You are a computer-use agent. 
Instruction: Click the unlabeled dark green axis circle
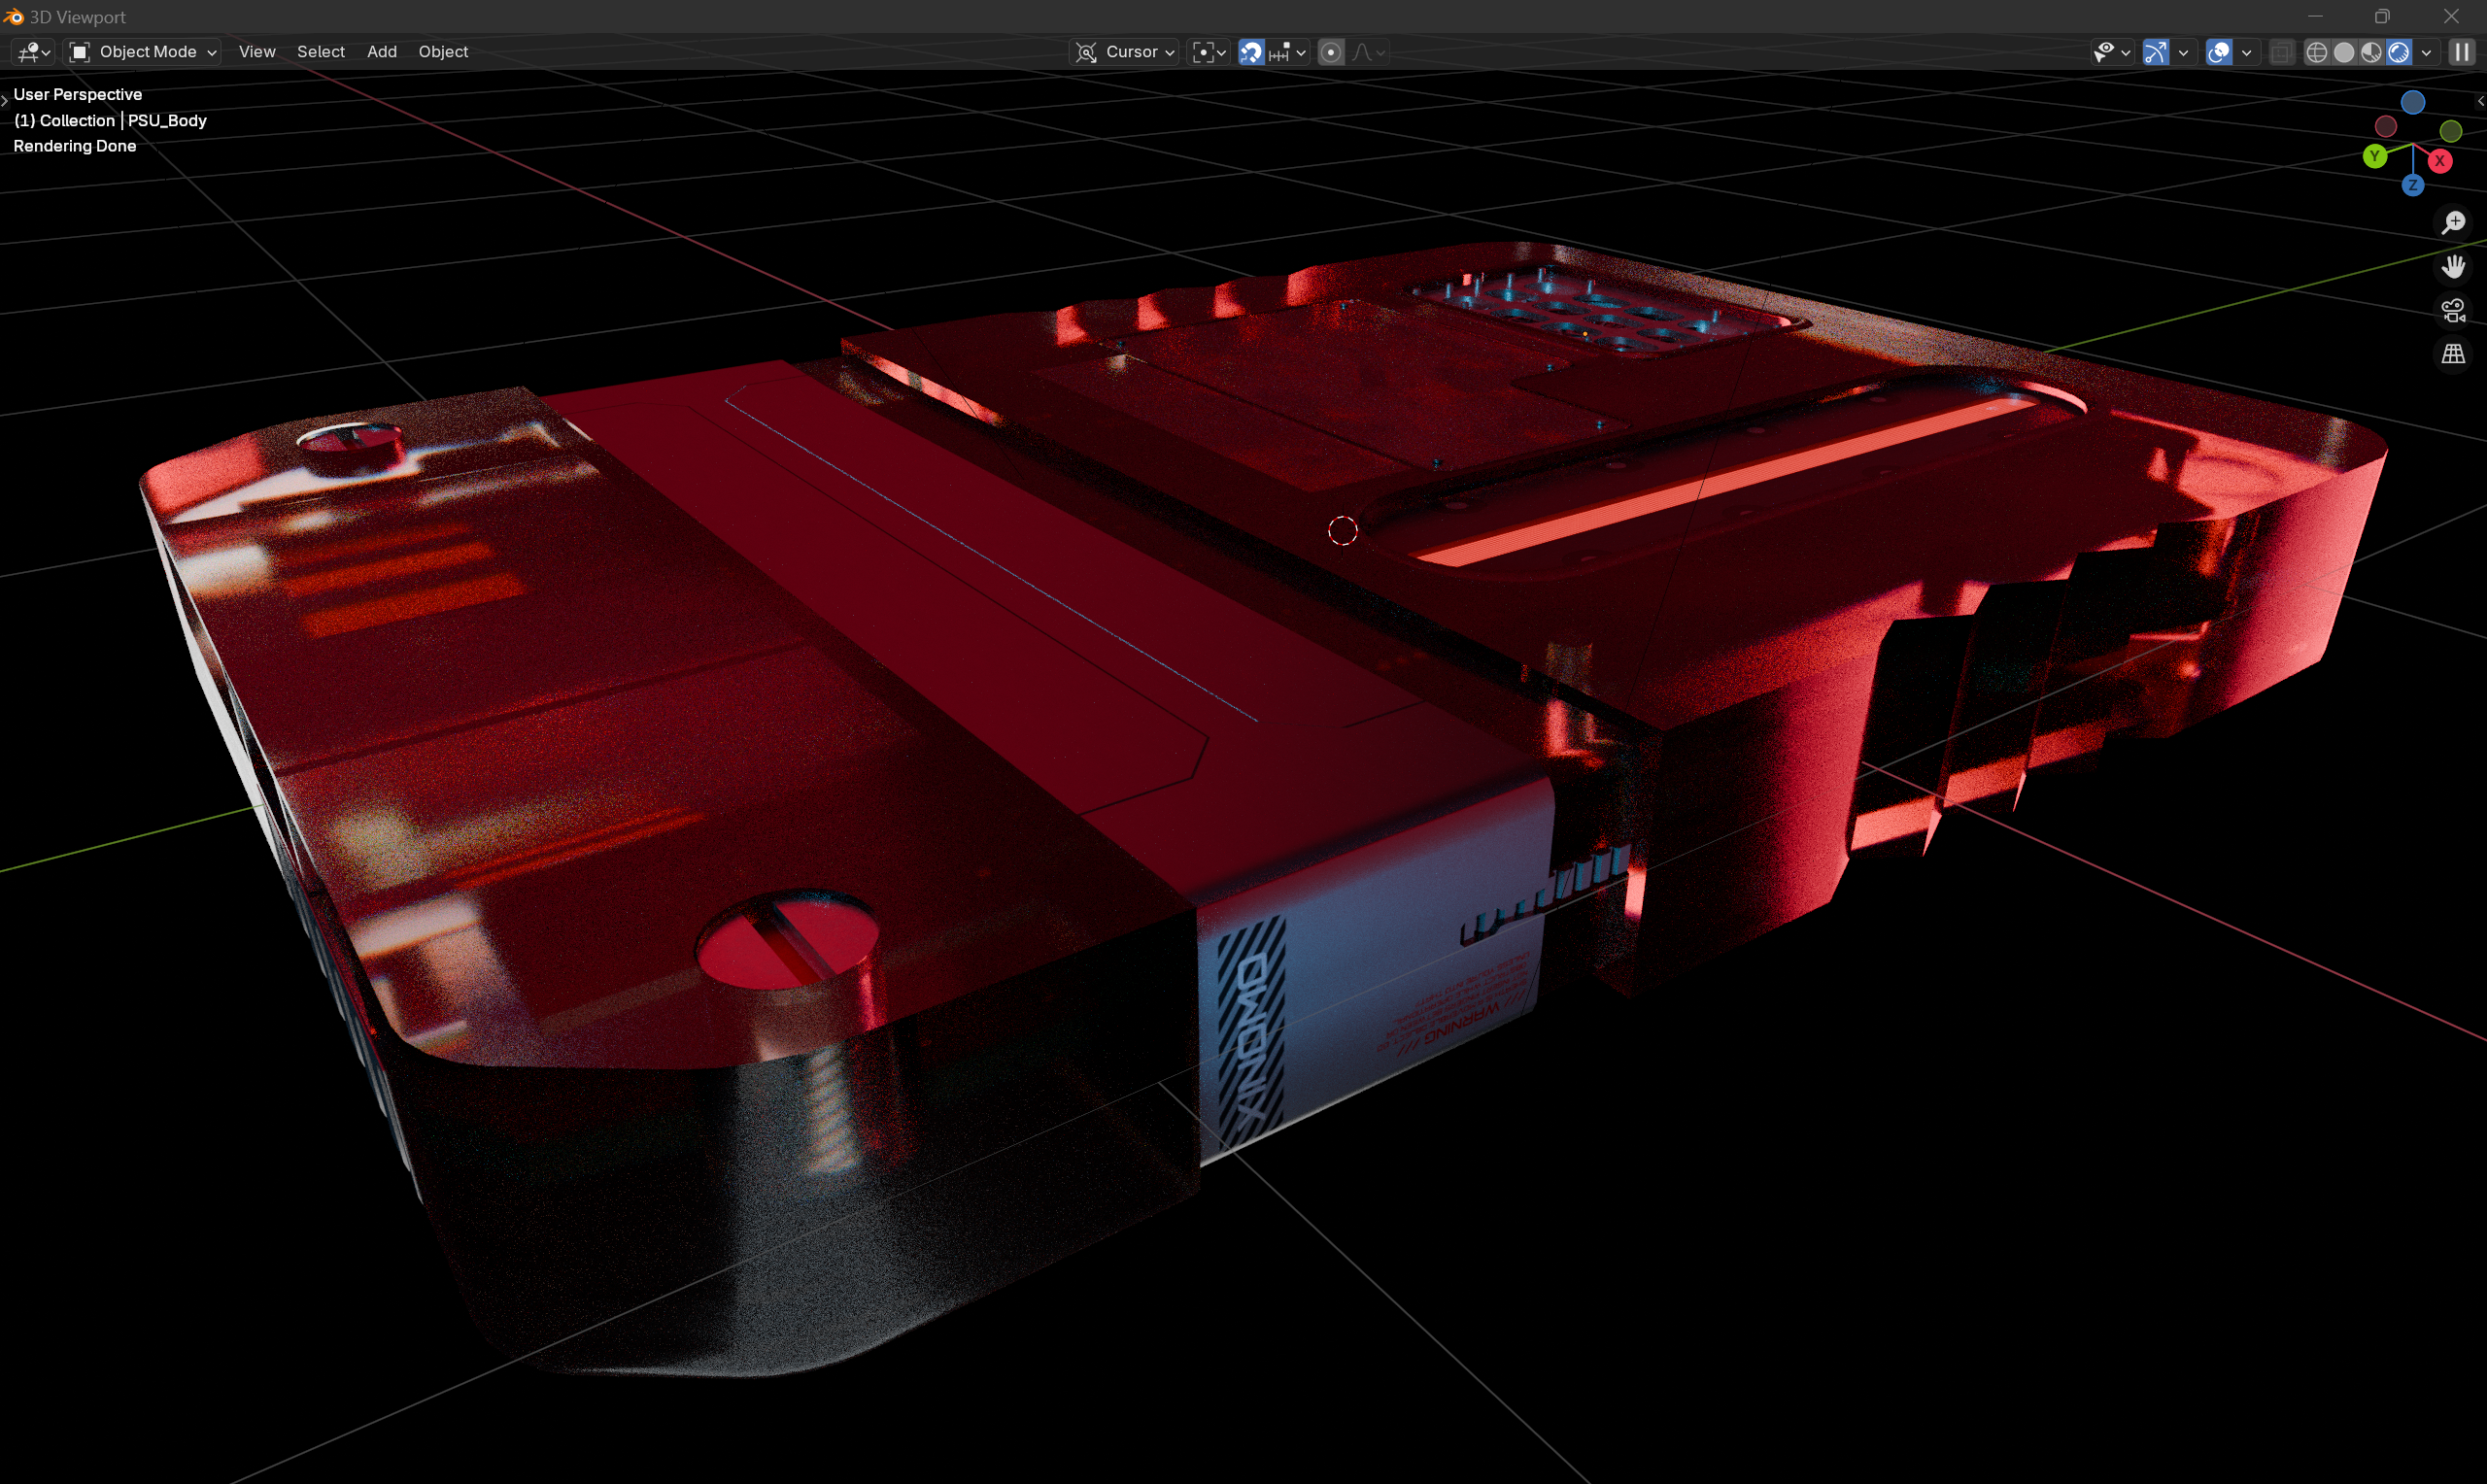click(x=2451, y=131)
